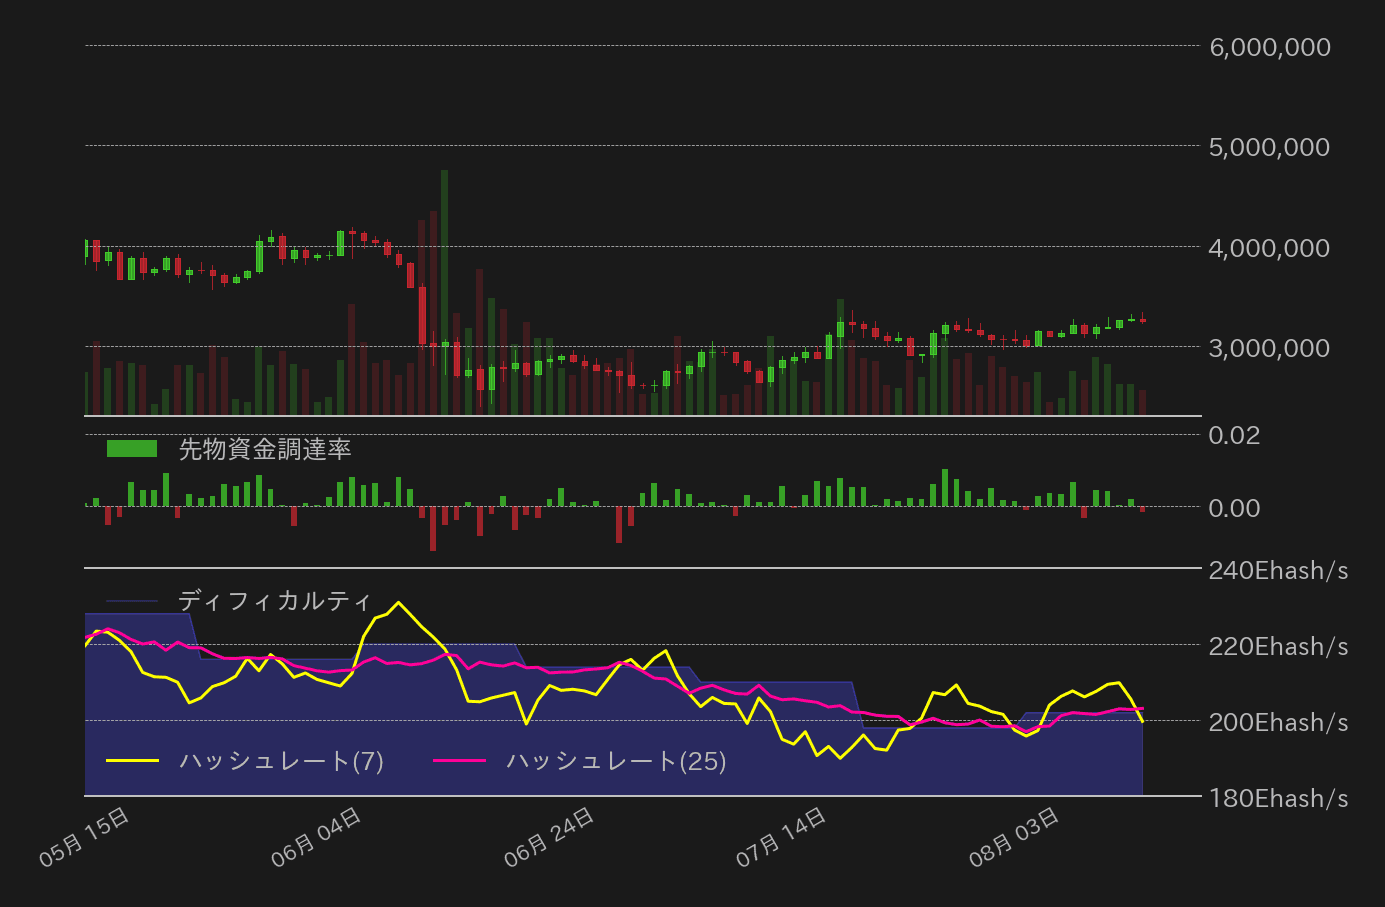Expand the 05月 15日 date axis label
This screenshot has height=907, width=1385.
pyautogui.click(x=85, y=832)
